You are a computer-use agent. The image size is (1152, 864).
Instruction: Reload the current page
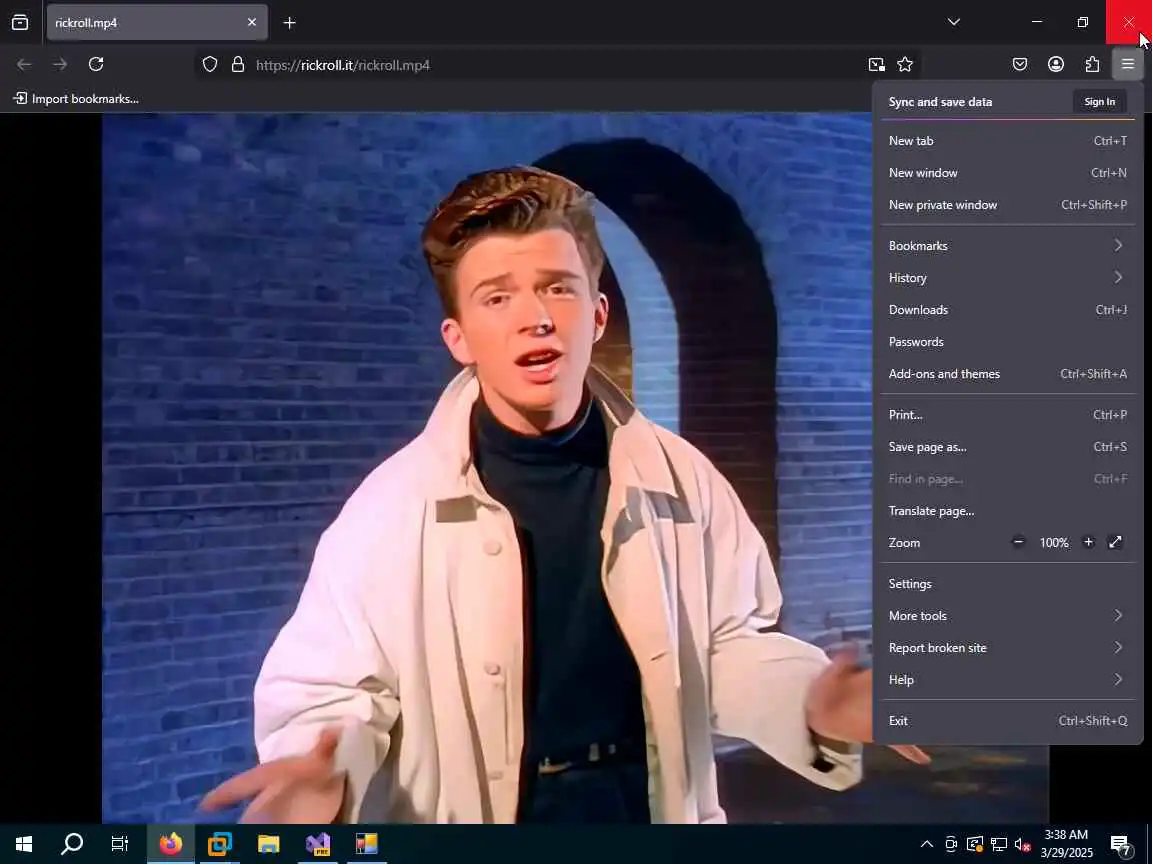click(x=96, y=65)
